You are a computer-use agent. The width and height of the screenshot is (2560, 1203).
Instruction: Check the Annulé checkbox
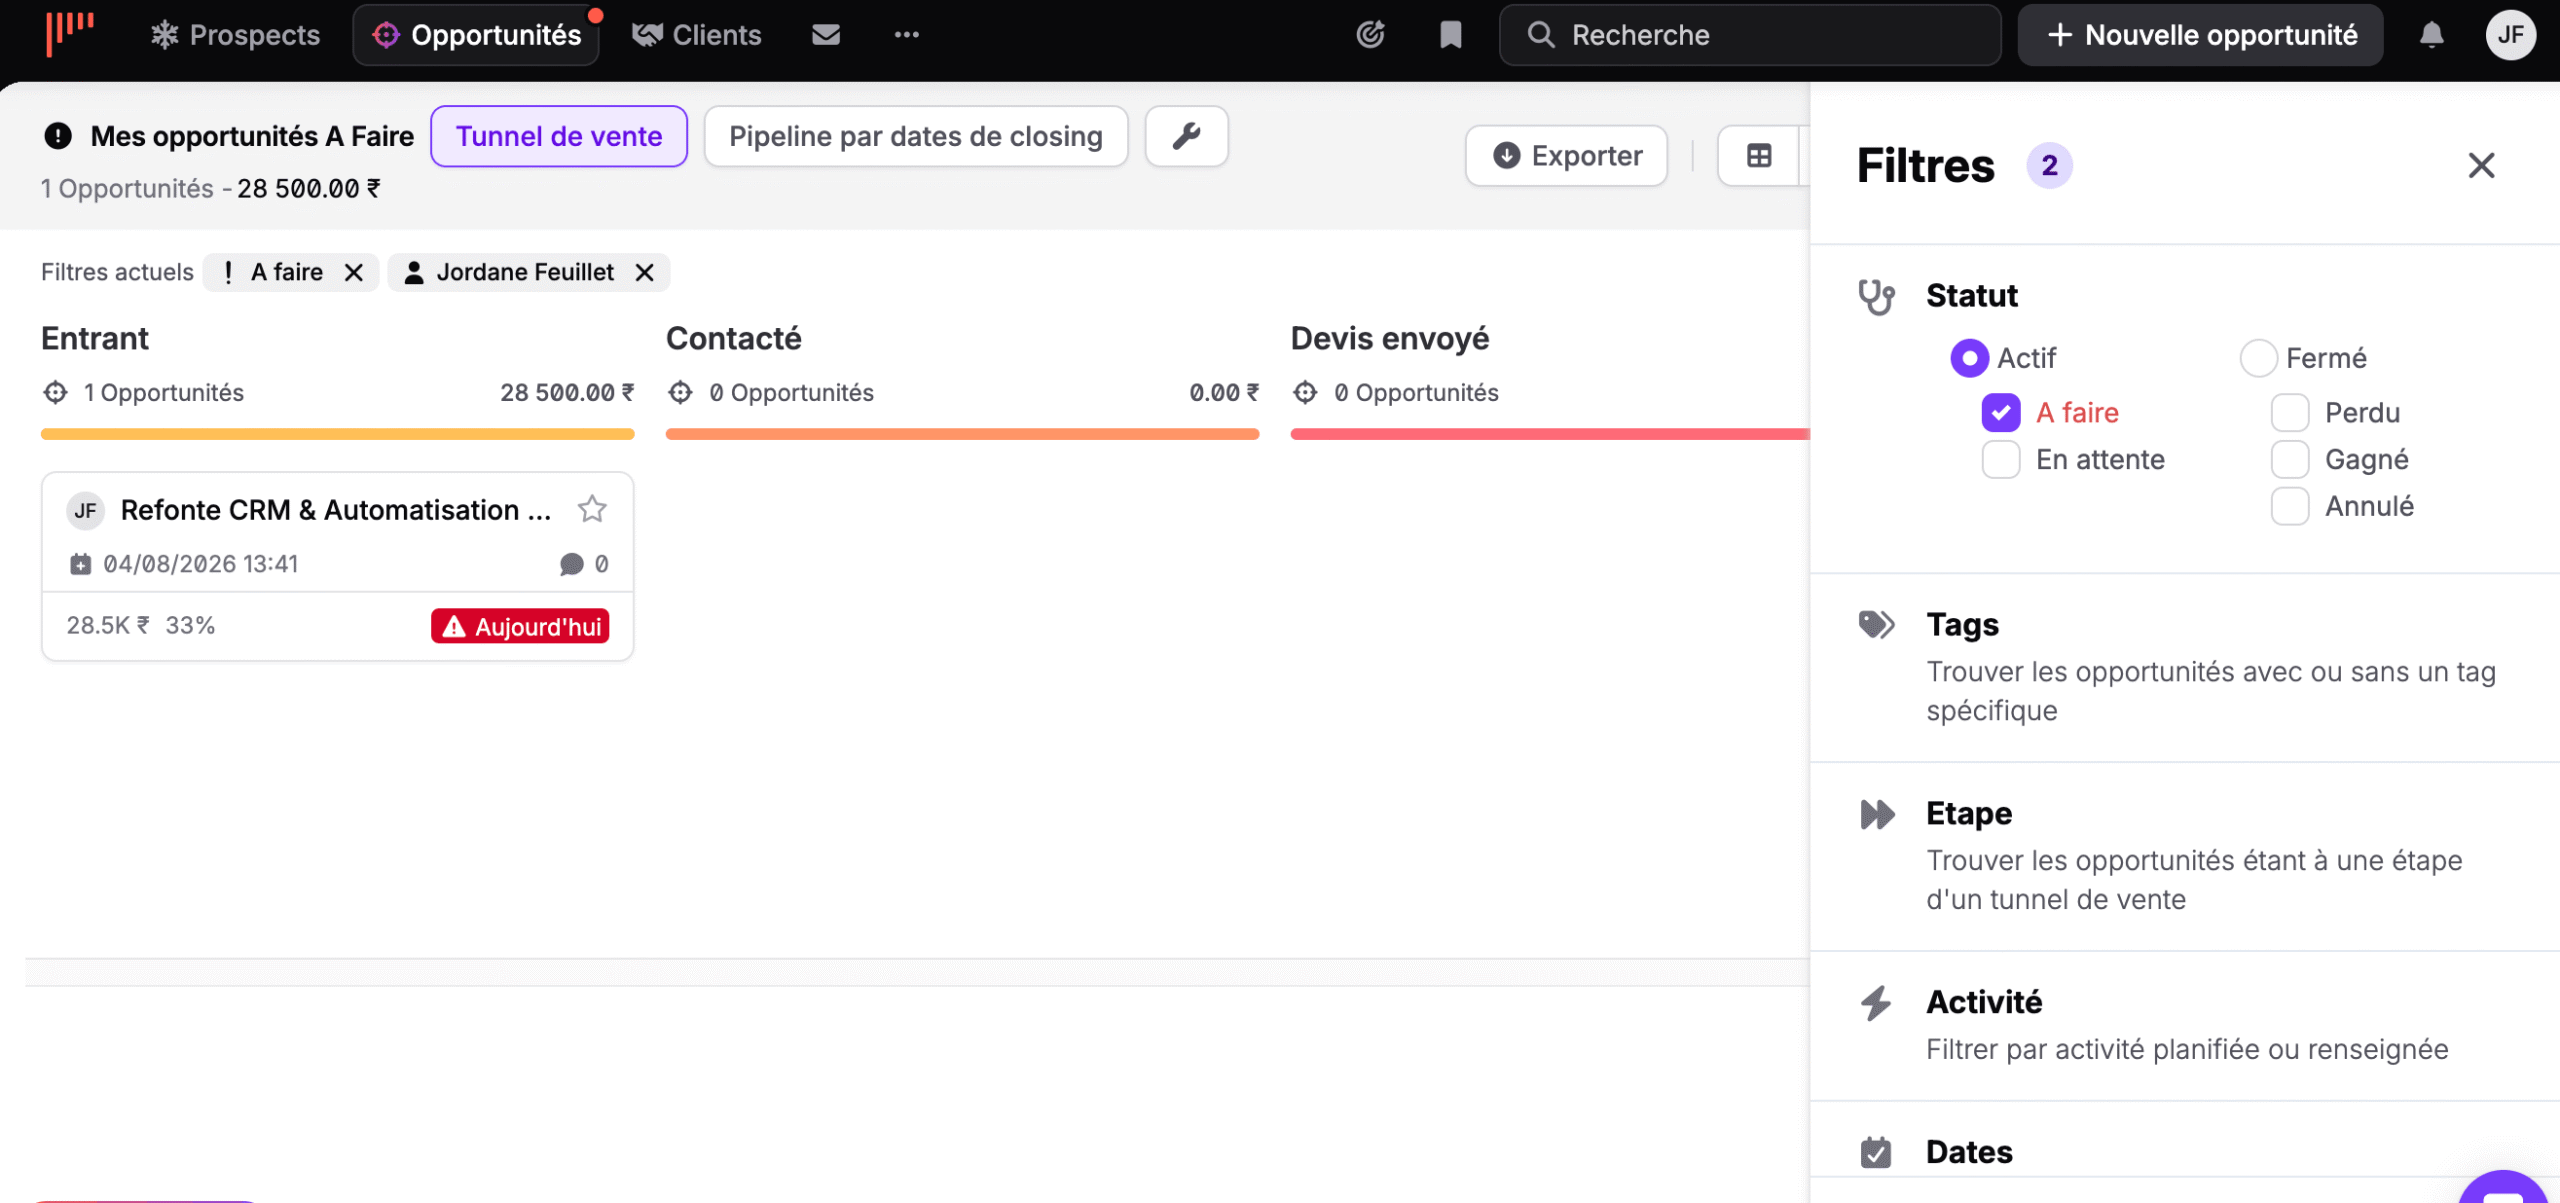[2290, 506]
